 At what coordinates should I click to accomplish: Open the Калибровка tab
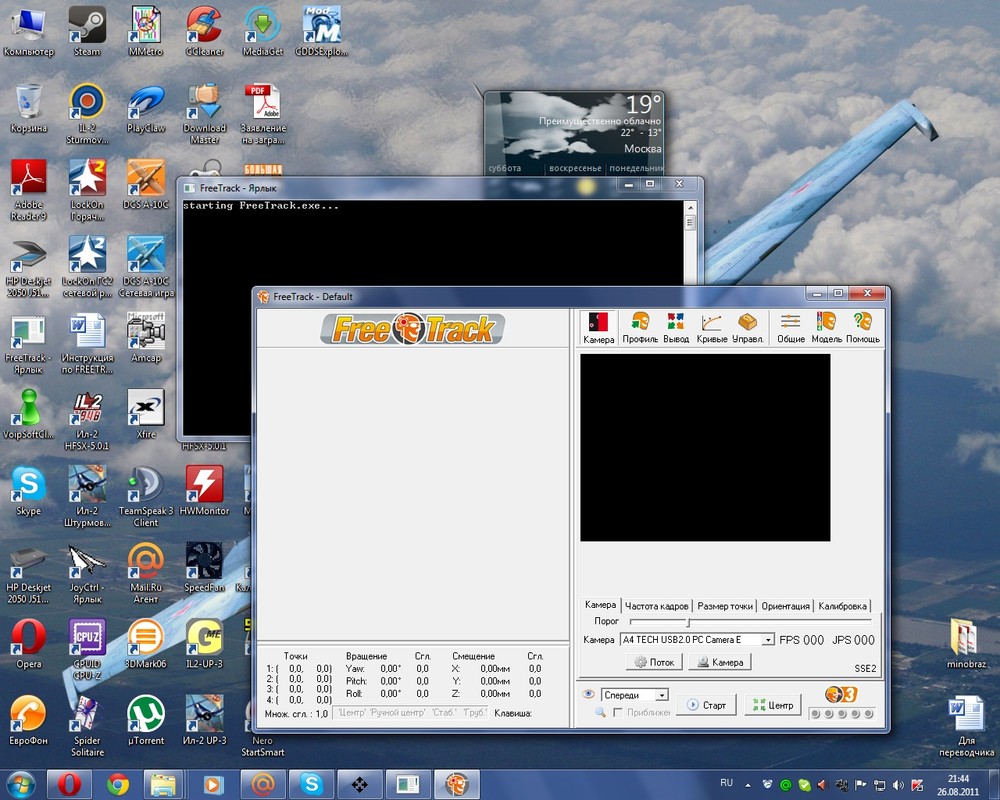[842, 605]
